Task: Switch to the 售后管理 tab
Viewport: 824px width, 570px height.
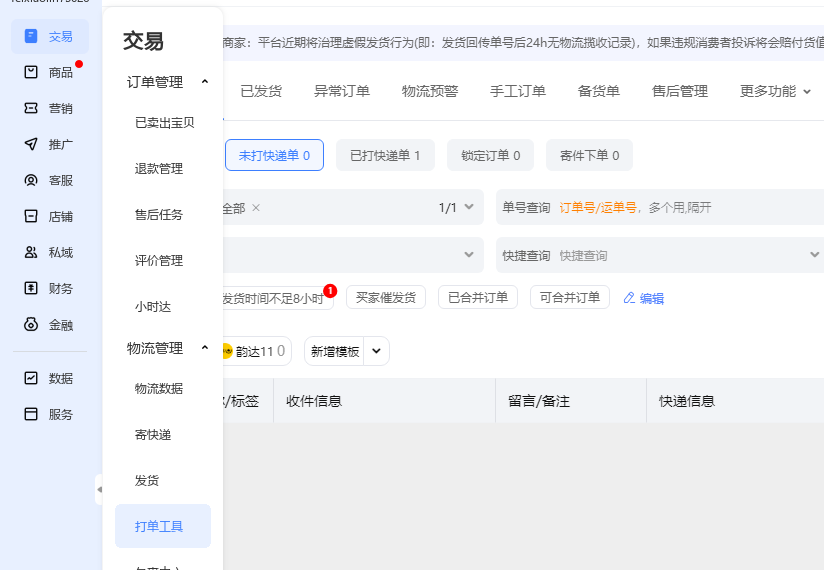Action: point(679,91)
